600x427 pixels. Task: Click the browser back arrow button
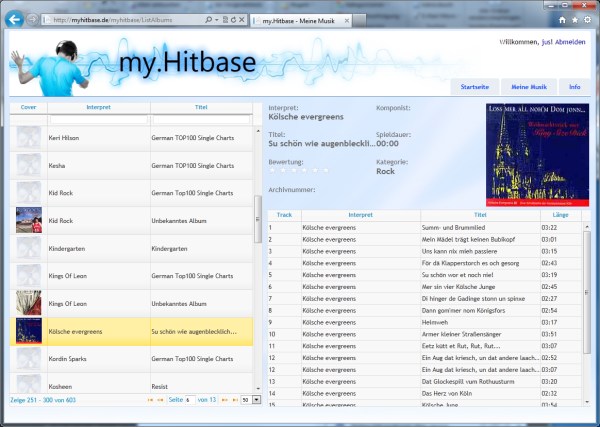(14, 19)
